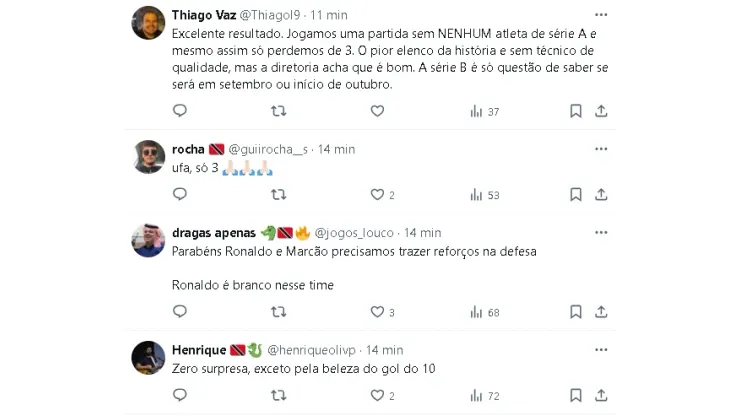
Task: Open more options on rocha's tweet
Action: click(x=600, y=149)
